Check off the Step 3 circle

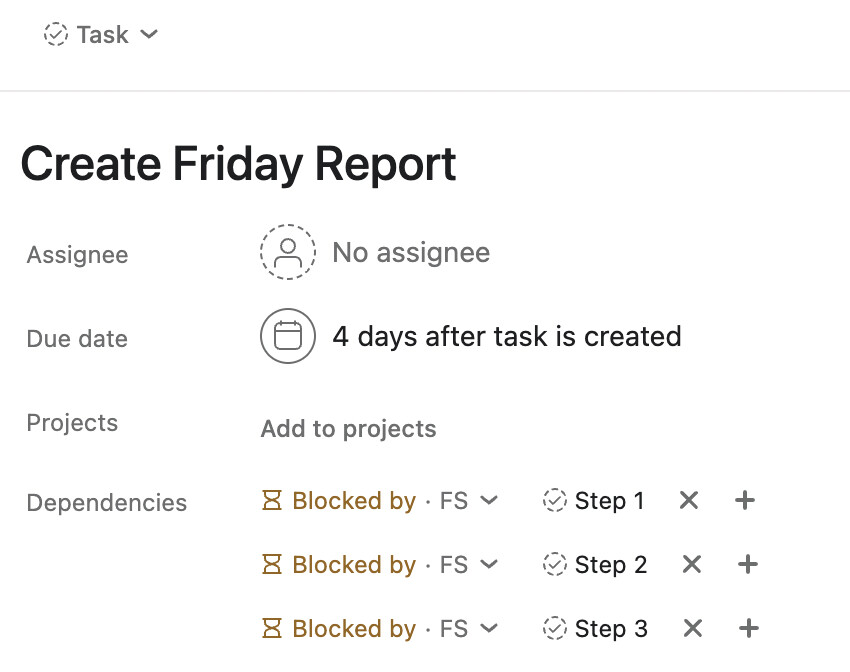554,628
